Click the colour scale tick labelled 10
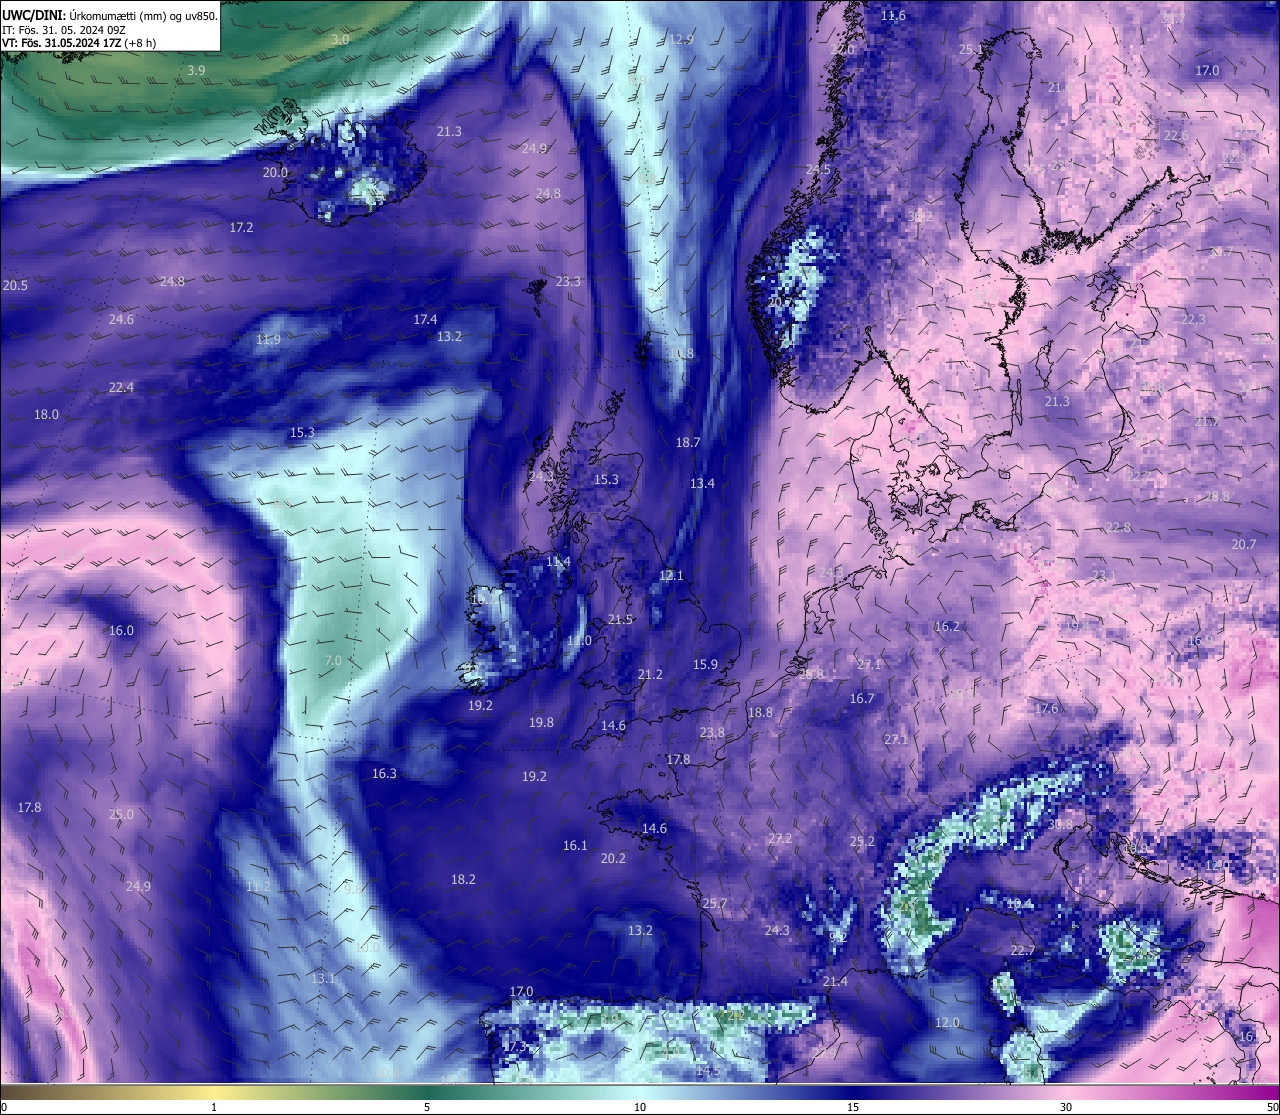 640,1107
